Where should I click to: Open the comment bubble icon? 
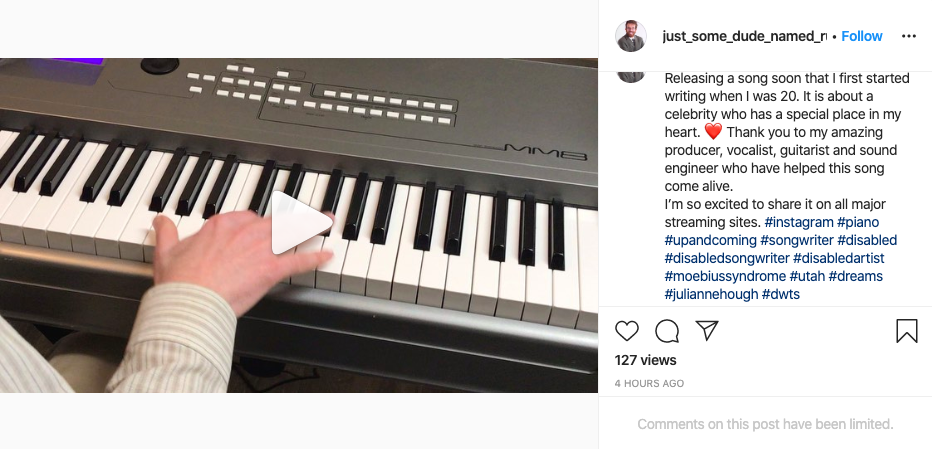click(667, 331)
